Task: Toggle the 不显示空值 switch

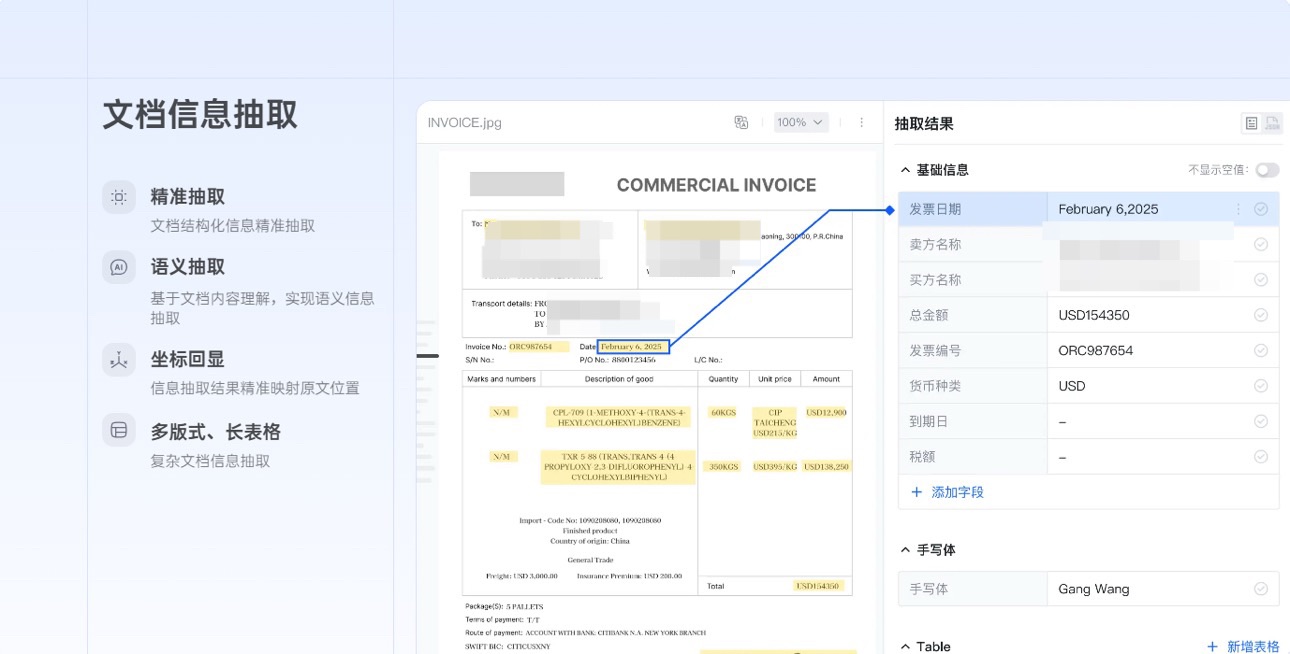Action: click(x=1267, y=170)
